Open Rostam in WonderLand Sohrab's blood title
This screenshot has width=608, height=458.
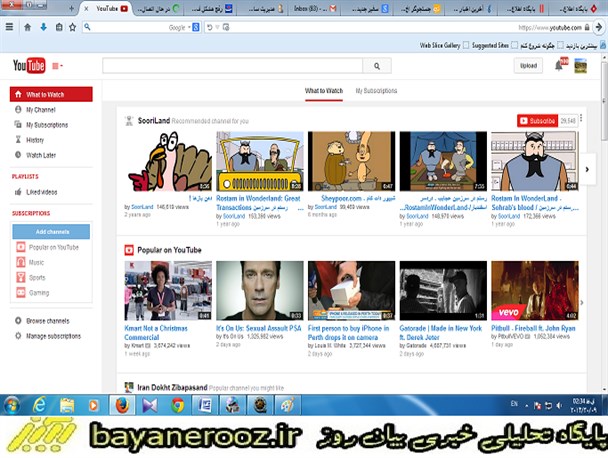pyautogui.click(x=535, y=203)
